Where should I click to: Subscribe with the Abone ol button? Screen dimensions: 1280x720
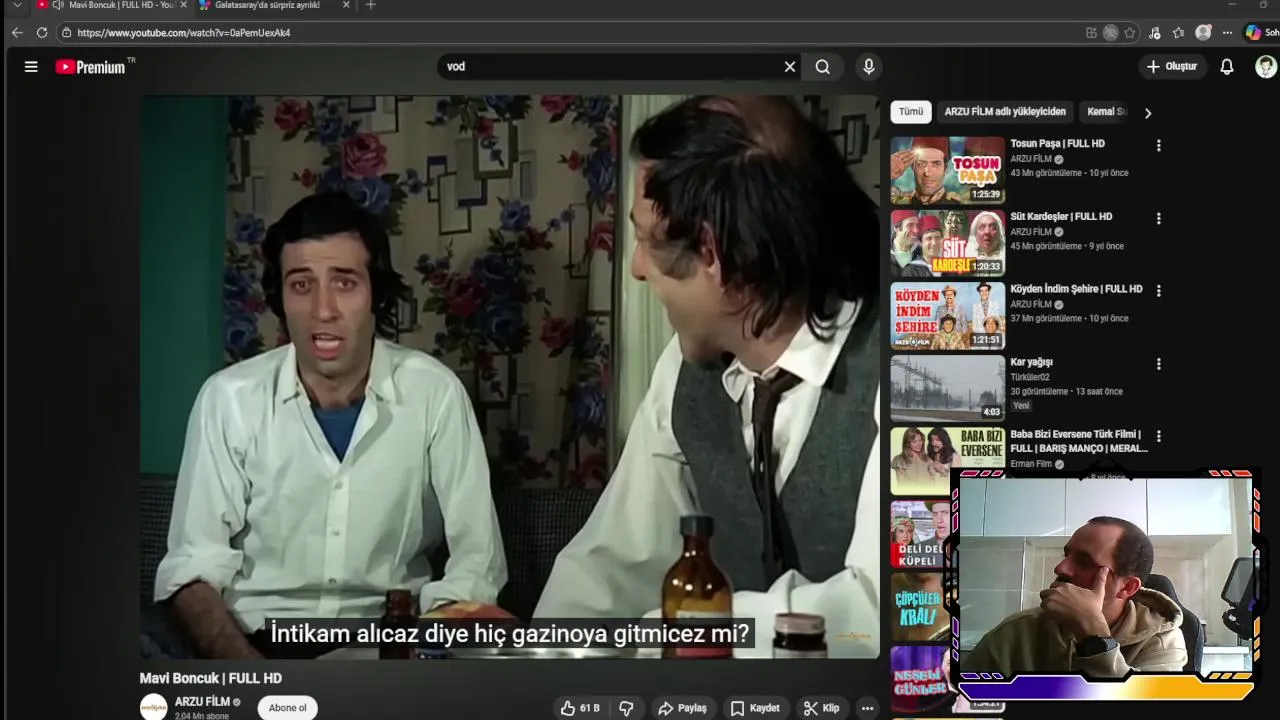pyautogui.click(x=288, y=708)
